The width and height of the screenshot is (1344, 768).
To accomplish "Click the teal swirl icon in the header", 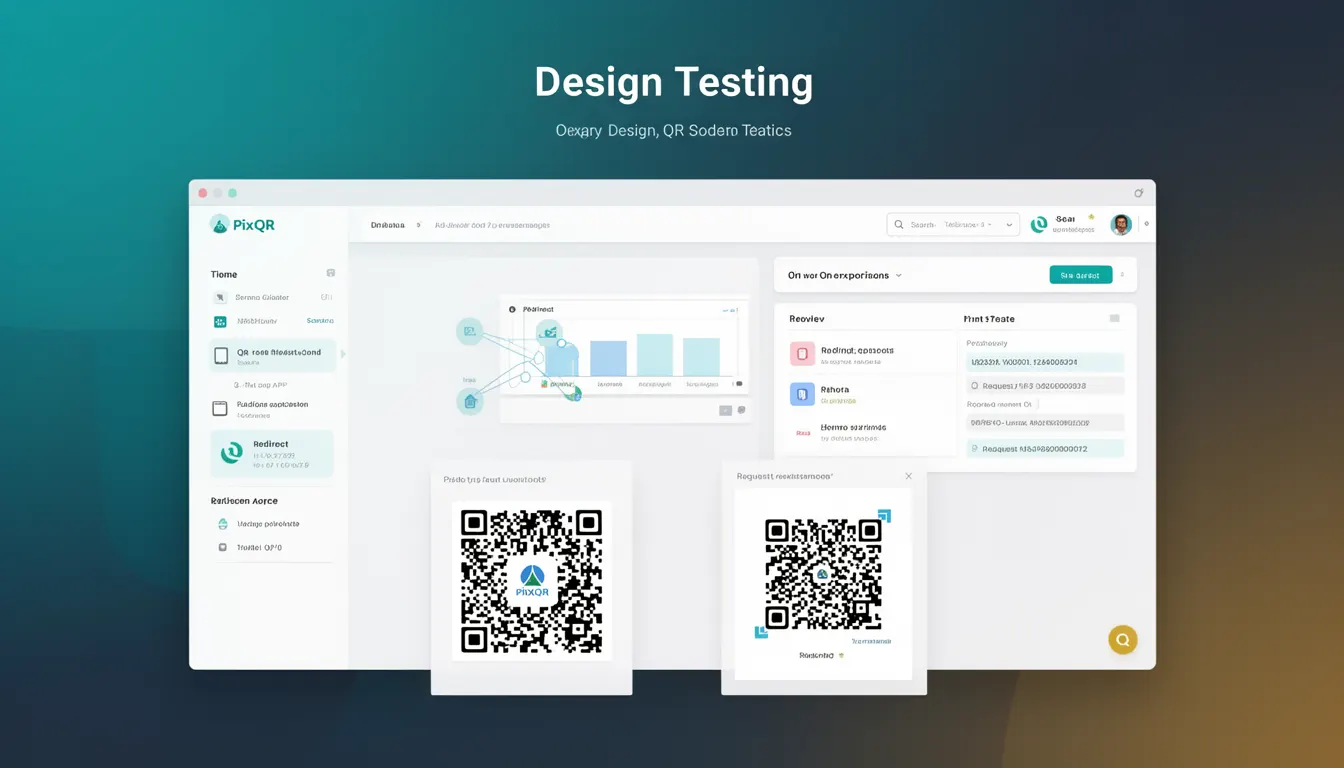I will (1039, 224).
